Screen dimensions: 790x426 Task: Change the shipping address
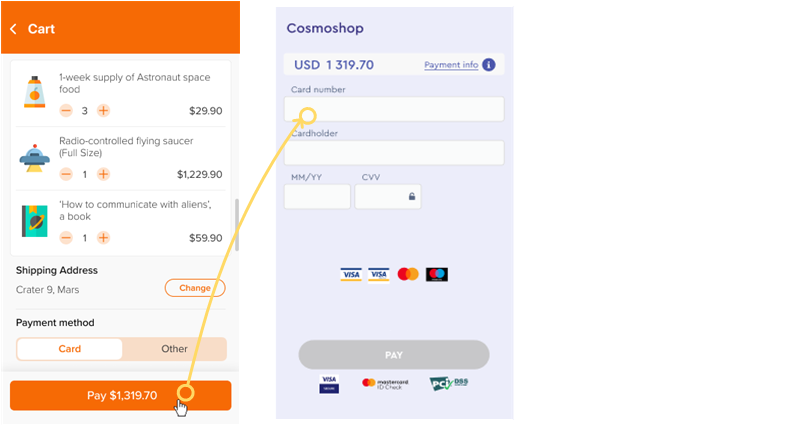click(195, 288)
